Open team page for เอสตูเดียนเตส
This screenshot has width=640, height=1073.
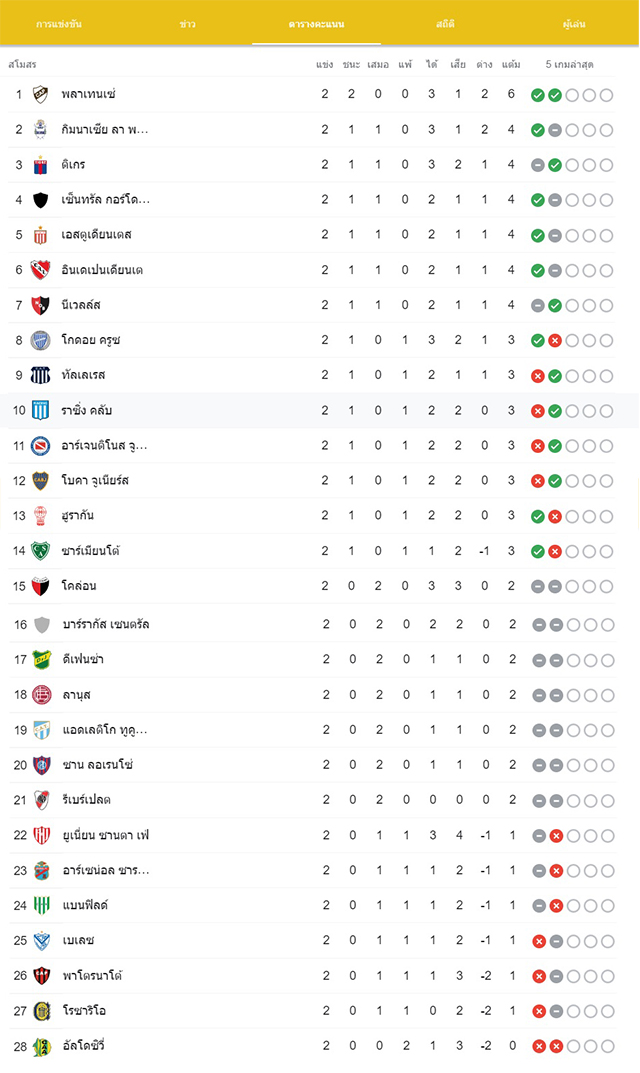tap(97, 235)
